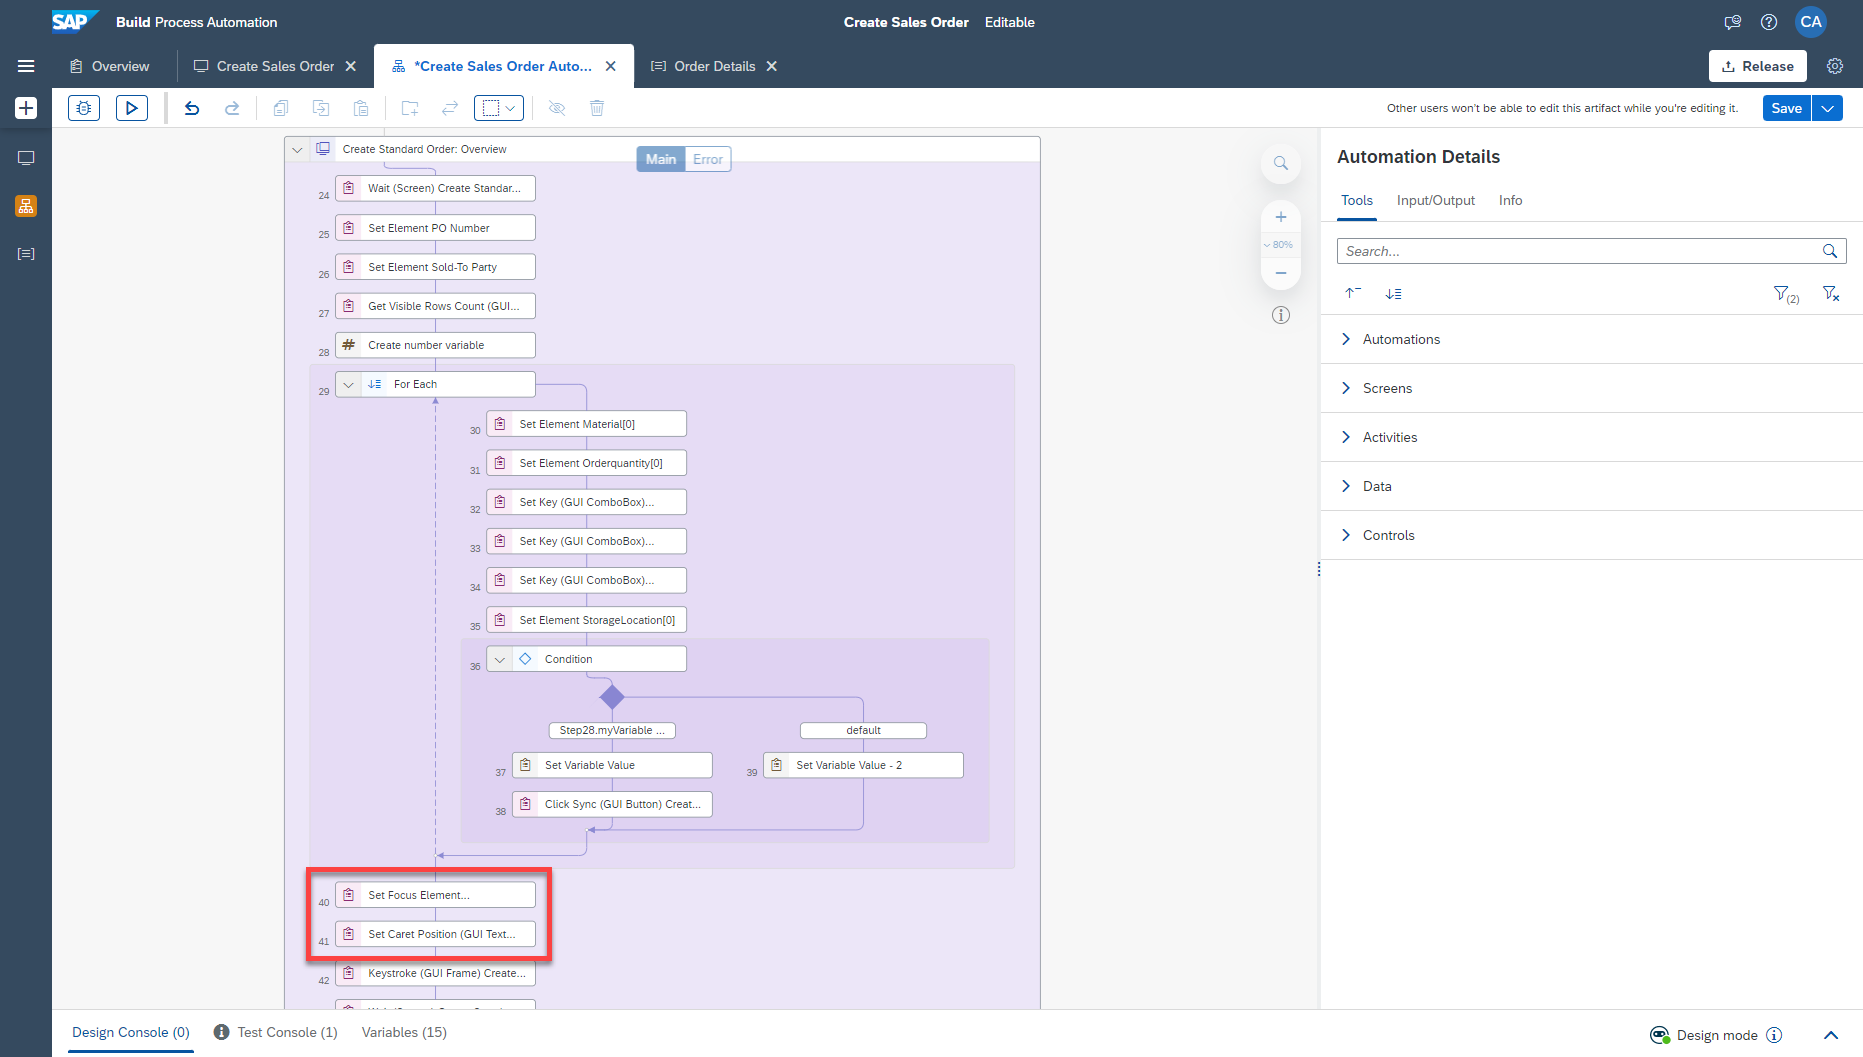Switch to the Info tab
The width and height of the screenshot is (1863, 1057).
coord(1510,200)
